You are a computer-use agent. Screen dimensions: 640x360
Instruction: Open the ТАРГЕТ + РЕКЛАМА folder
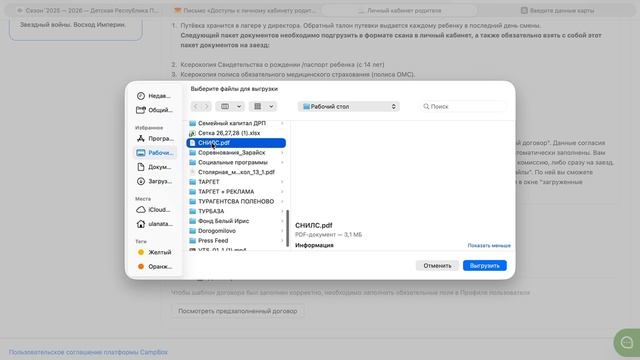(236, 192)
